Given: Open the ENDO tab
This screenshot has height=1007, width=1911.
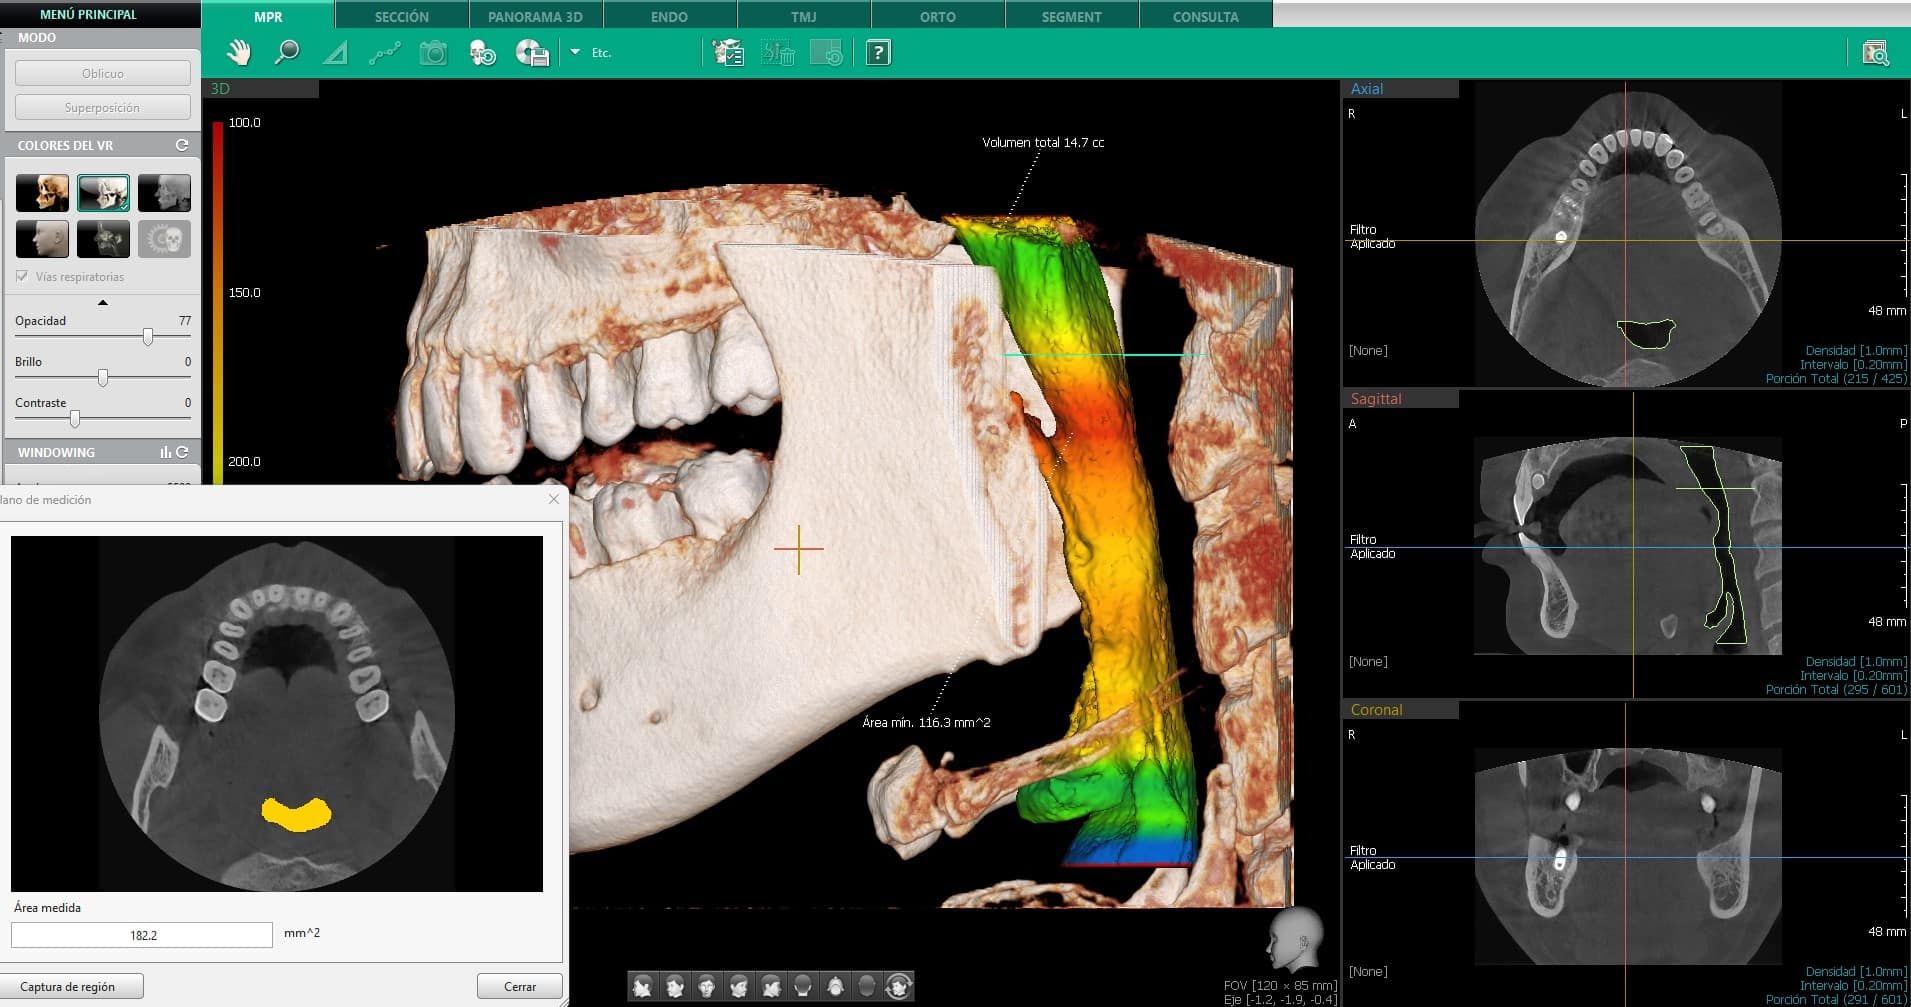Looking at the screenshot, I should 669,17.
